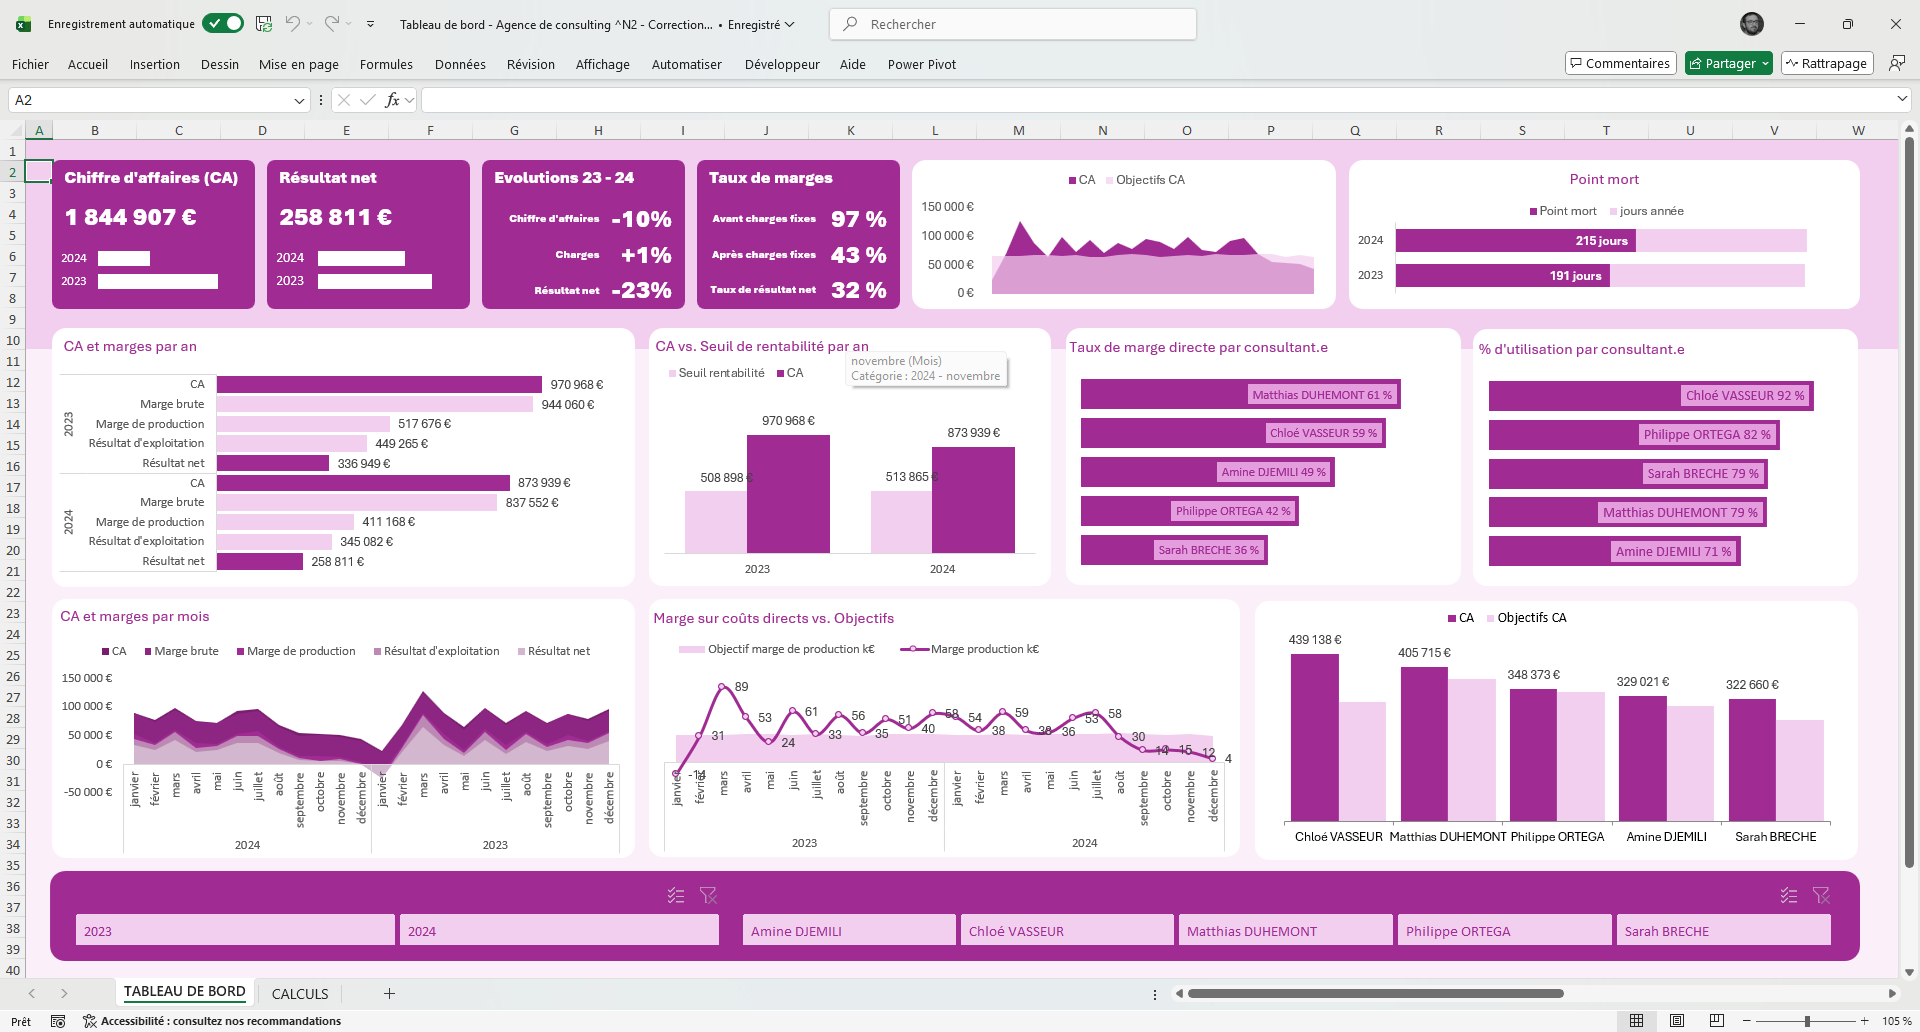Viewport: 1920px width, 1032px height.
Task: Select 2024 in year slicer
Action: tap(559, 930)
